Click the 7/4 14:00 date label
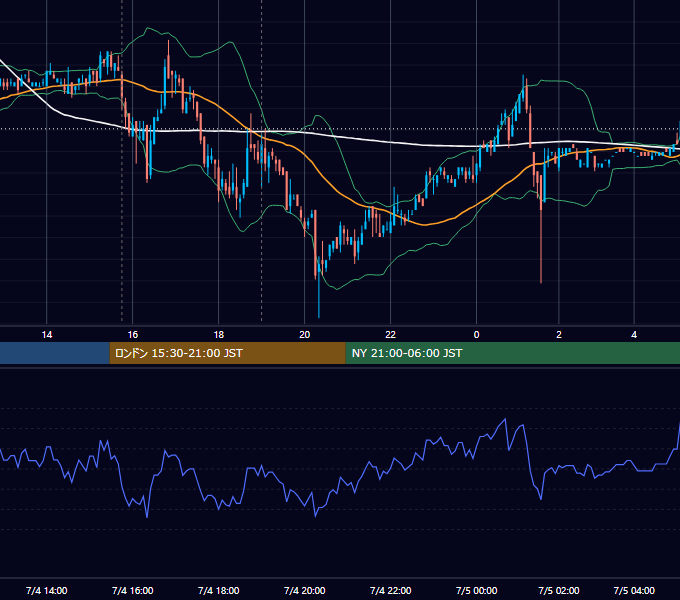Viewport: 680px width, 600px height. point(46,590)
